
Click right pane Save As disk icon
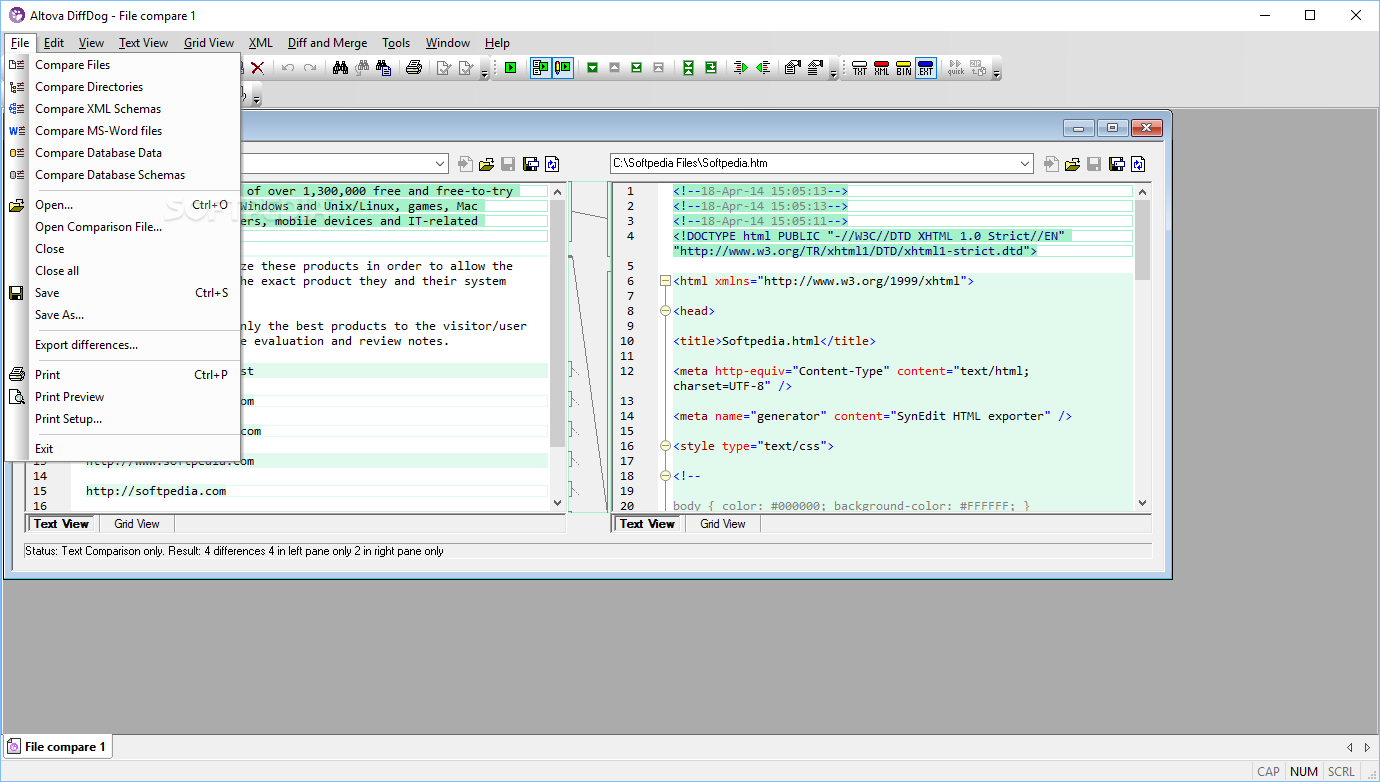pos(1117,164)
